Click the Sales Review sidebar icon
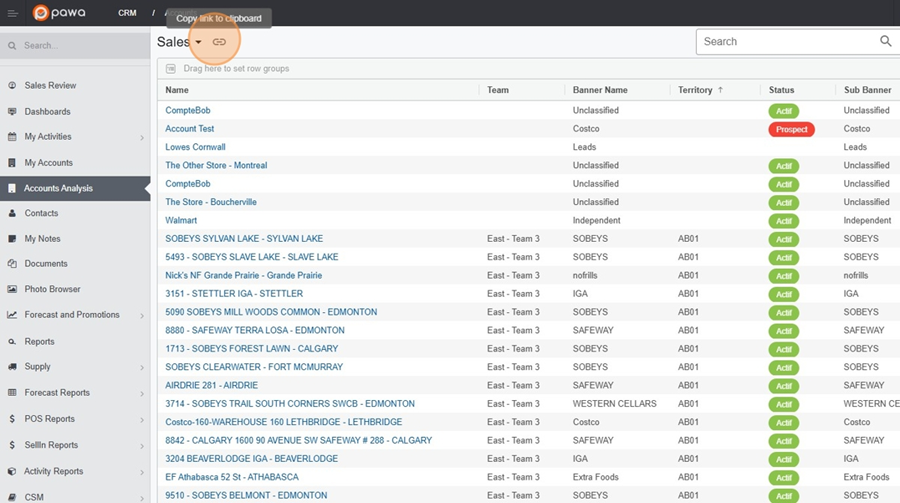Viewport: 900px width, 503px height. 12,86
